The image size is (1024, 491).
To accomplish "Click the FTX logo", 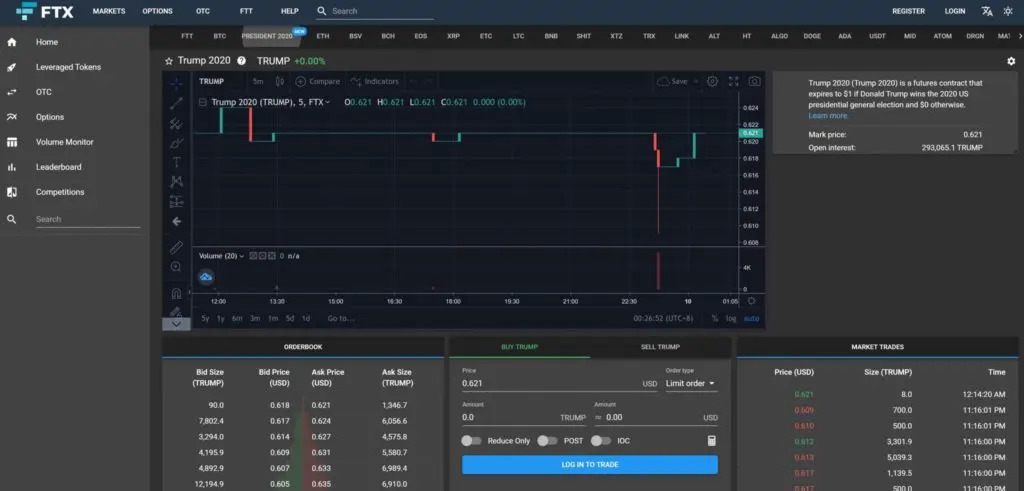I will point(44,11).
